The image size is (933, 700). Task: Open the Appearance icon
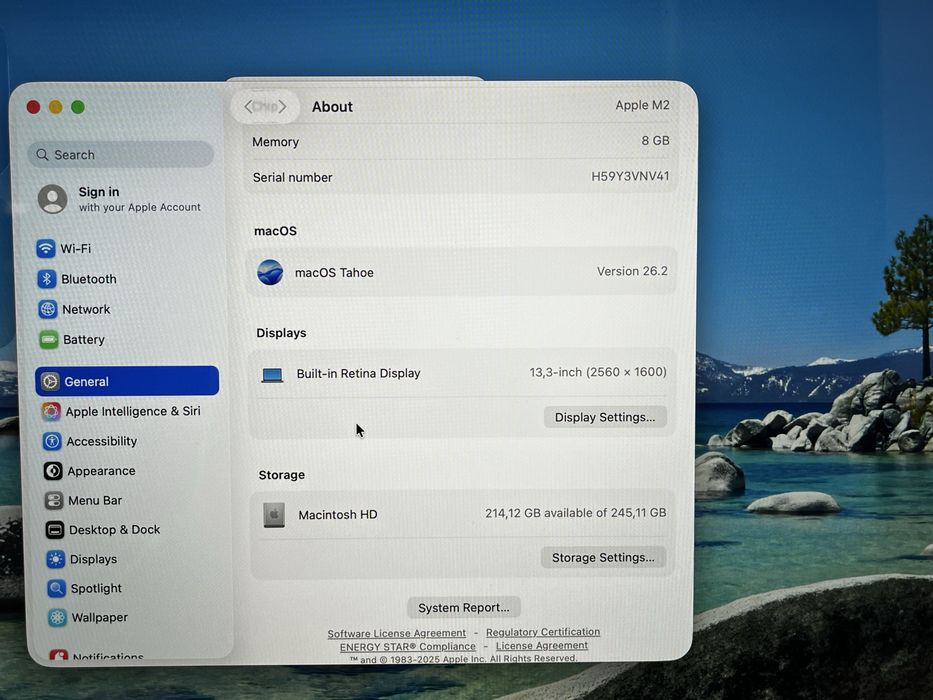point(53,471)
